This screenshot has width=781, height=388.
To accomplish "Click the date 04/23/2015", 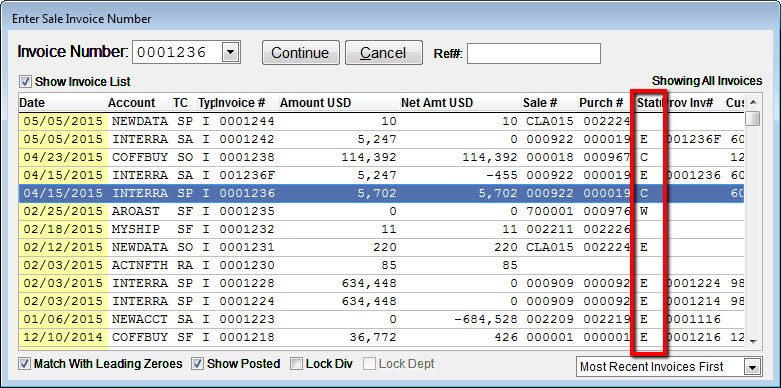I will coord(63,157).
